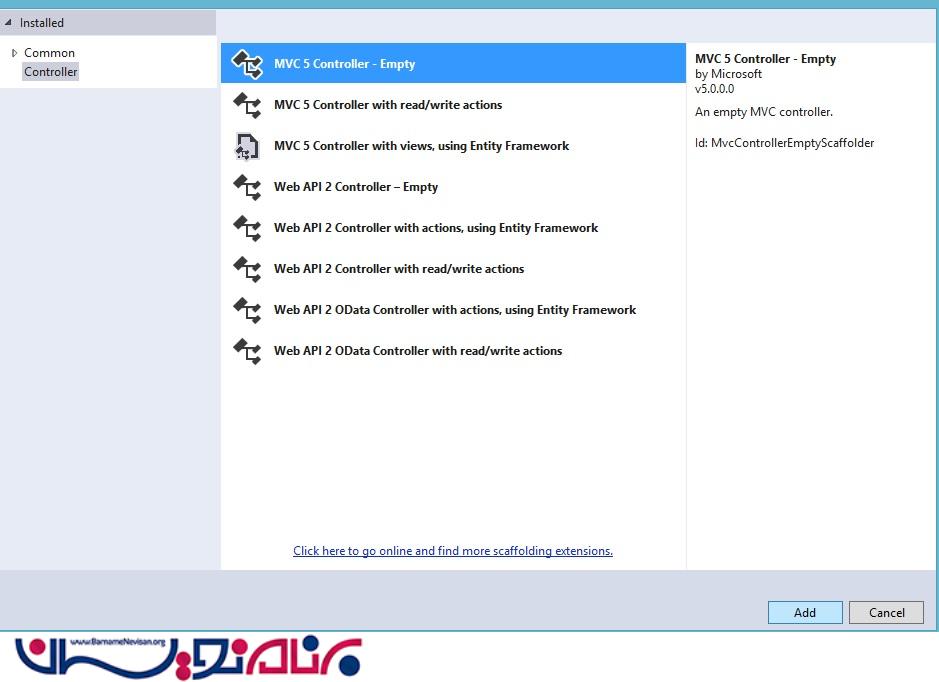Click the version v5.0.0.0 text
939x682 pixels.
[x=714, y=89]
